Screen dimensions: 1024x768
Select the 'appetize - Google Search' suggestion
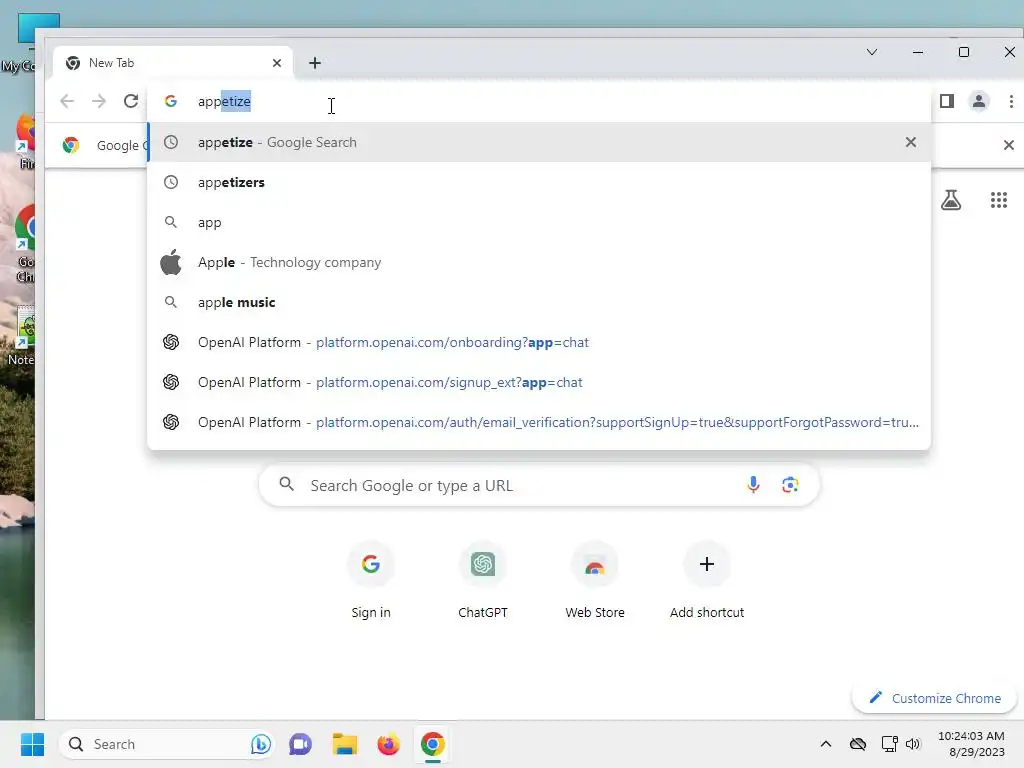(x=539, y=142)
